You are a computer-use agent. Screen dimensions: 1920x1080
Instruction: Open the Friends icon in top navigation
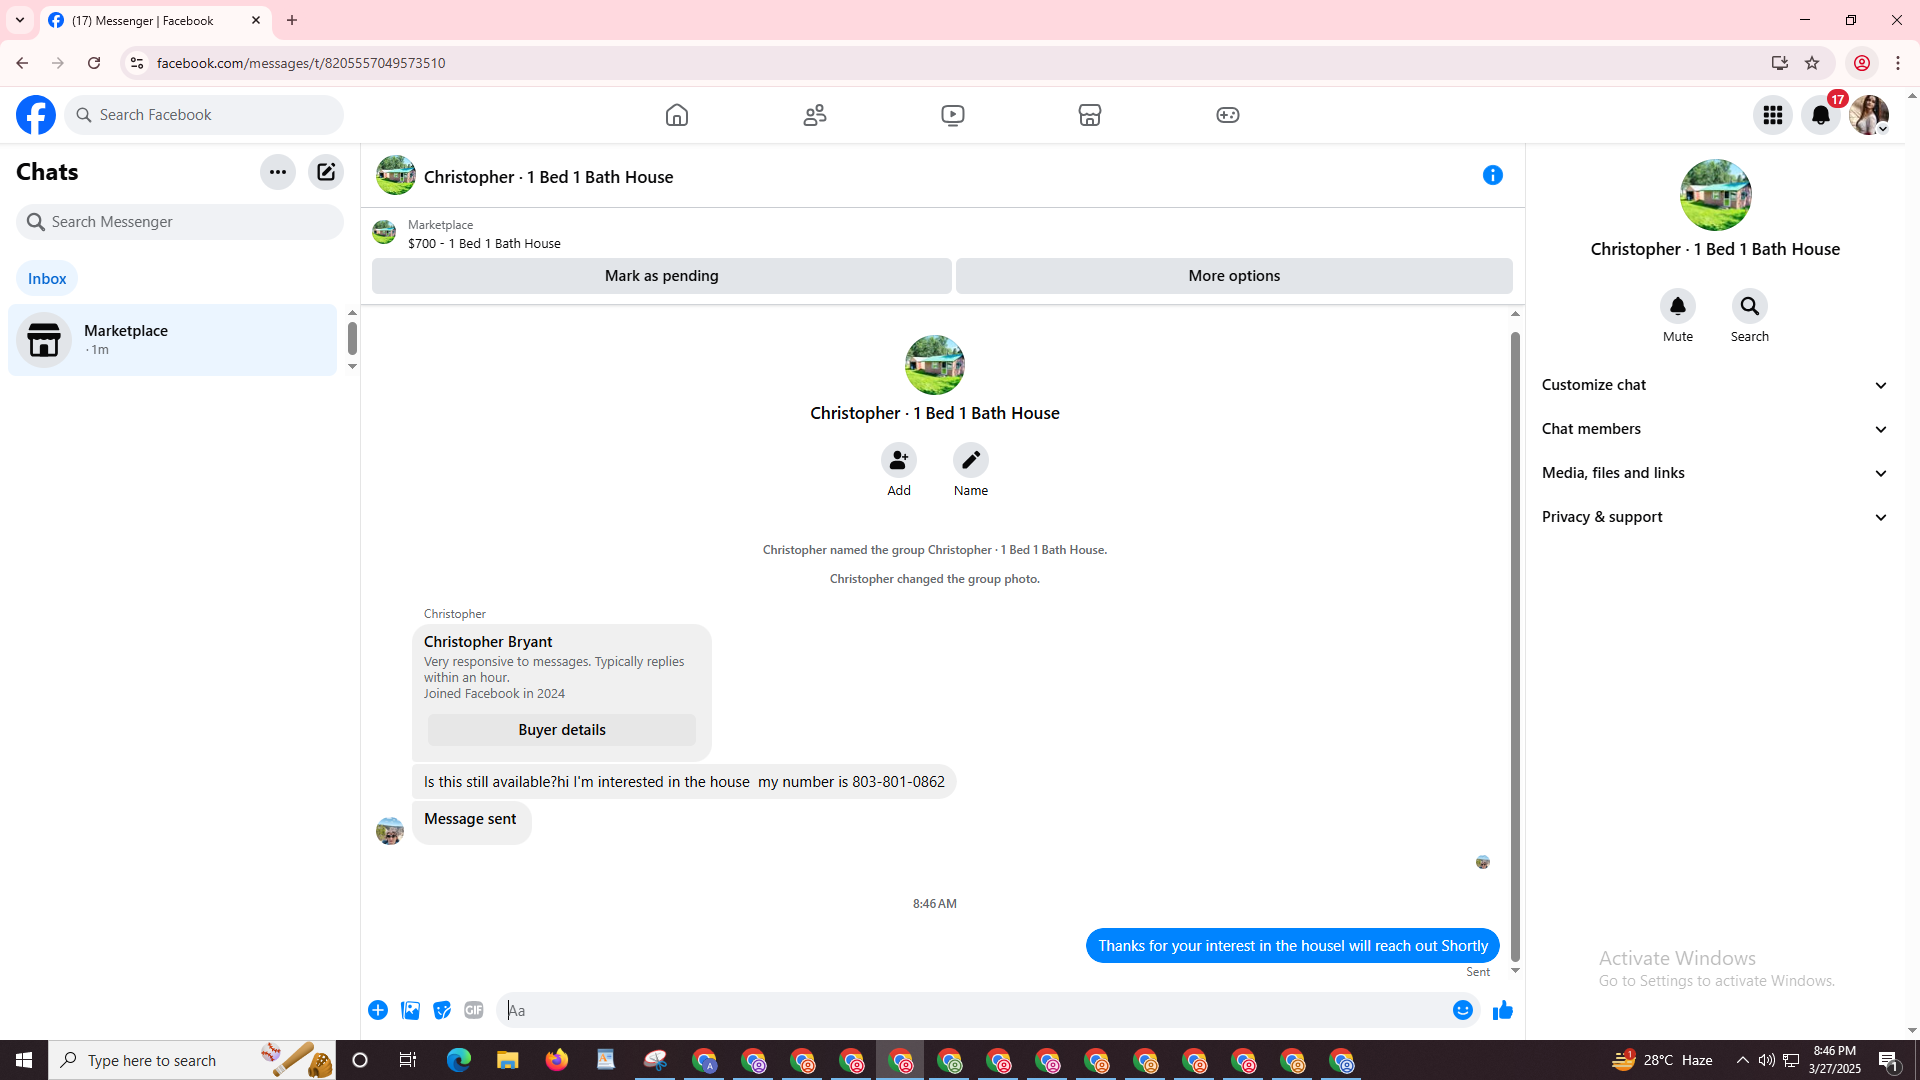pyautogui.click(x=815, y=115)
